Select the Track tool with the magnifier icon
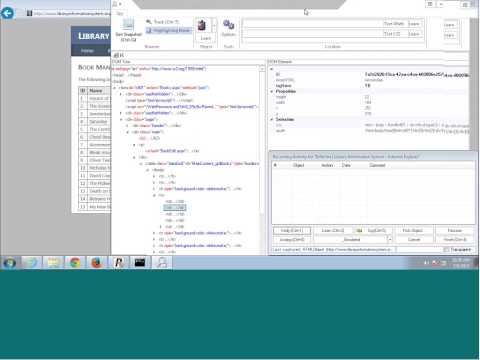Image resolution: width=480 pixels, height=360 pixels. tap(163, 22)
